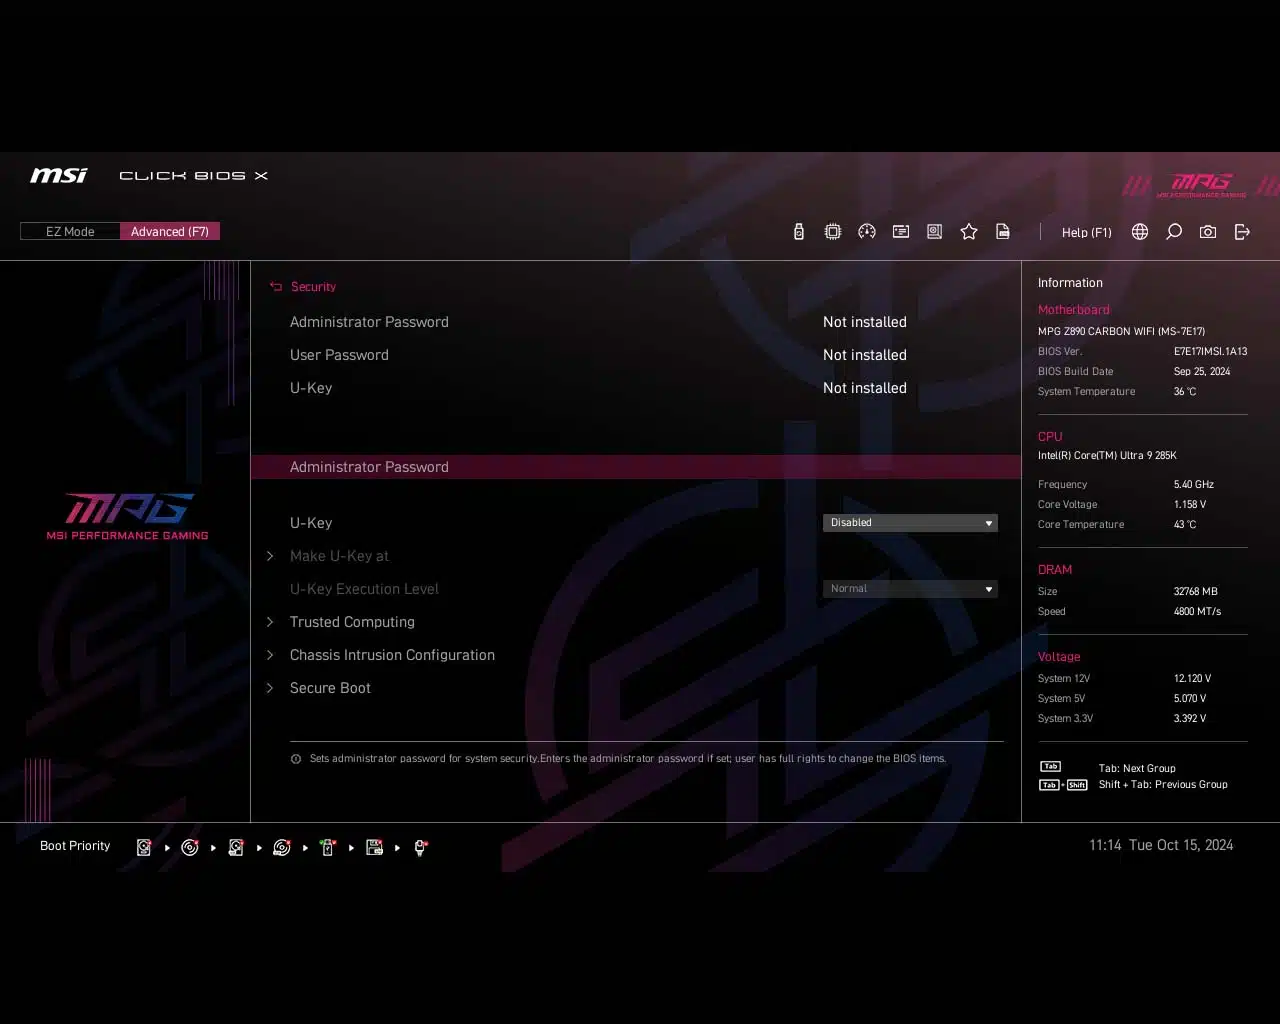Click the User Password status label
Viewport: 1280px width, 1024px height.
(x=339, y=355)
